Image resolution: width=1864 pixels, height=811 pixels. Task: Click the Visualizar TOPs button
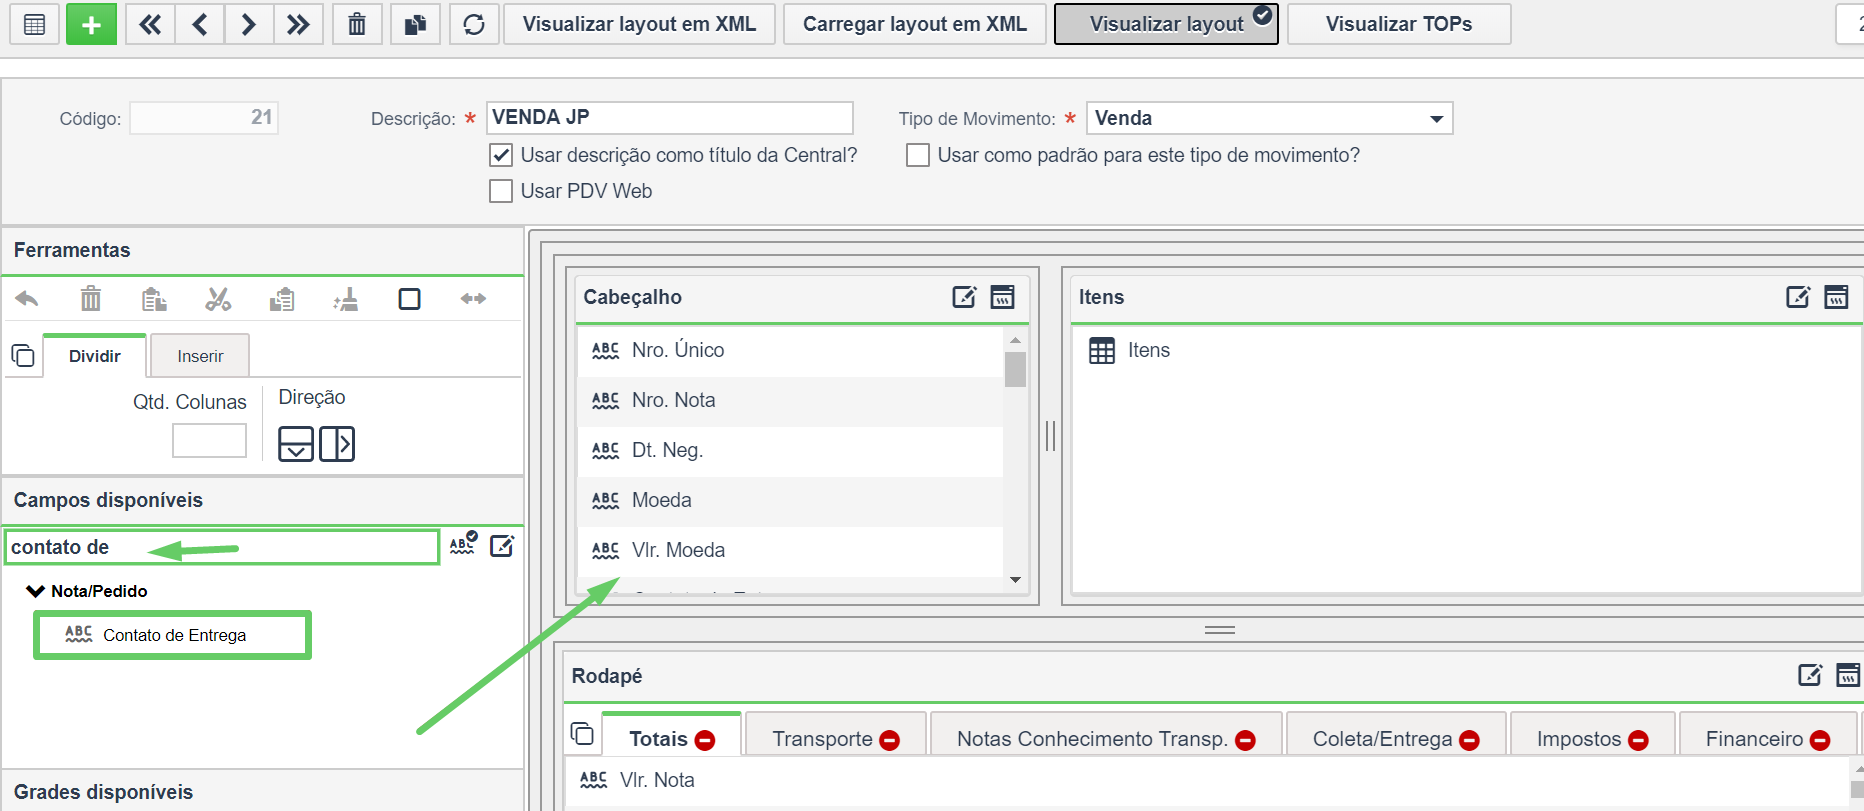(x=1399, y=24)
